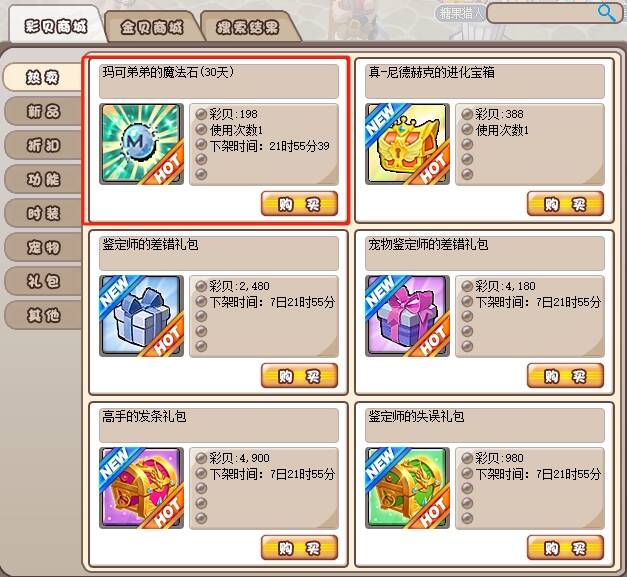Click the pink dragon treasure chest icon
The width and height of the screenshot is (627, 577).
142,488
